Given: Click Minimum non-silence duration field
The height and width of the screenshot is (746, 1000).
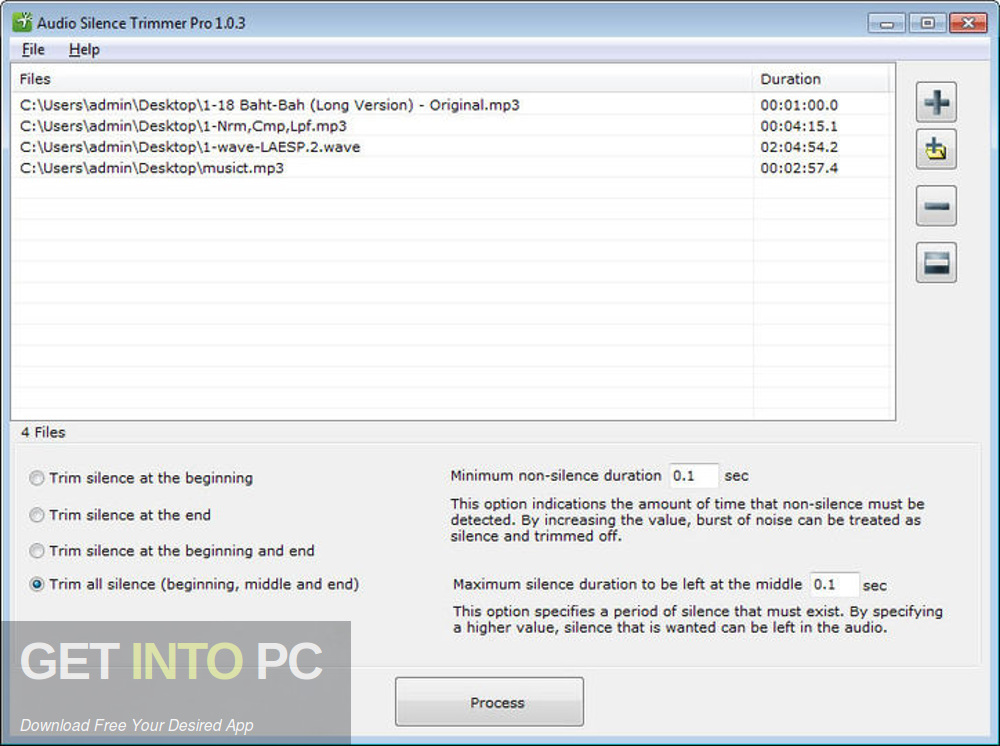Looking at the screenshot, I should click(693, 476).
